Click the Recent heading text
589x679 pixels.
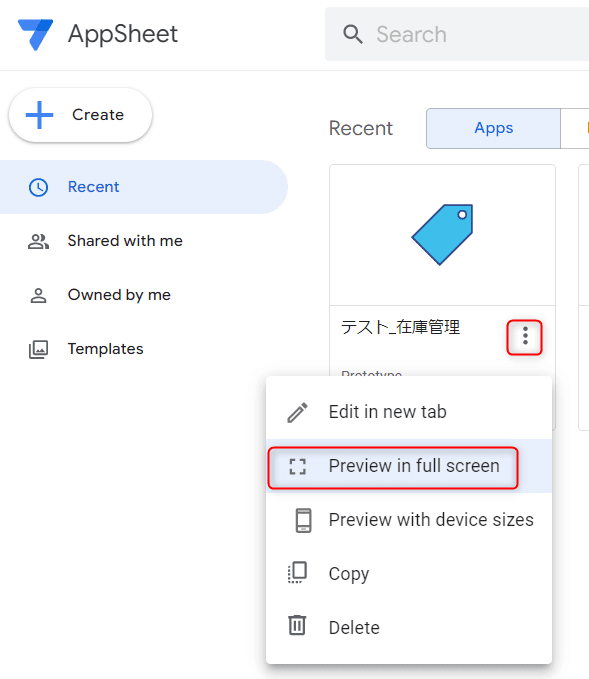[x=361, y=129]
